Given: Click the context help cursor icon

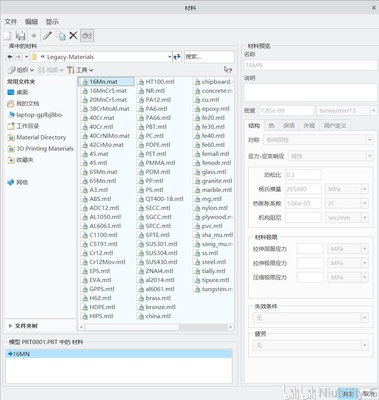Looking at the screenshot, I should [x=228, y=70].
